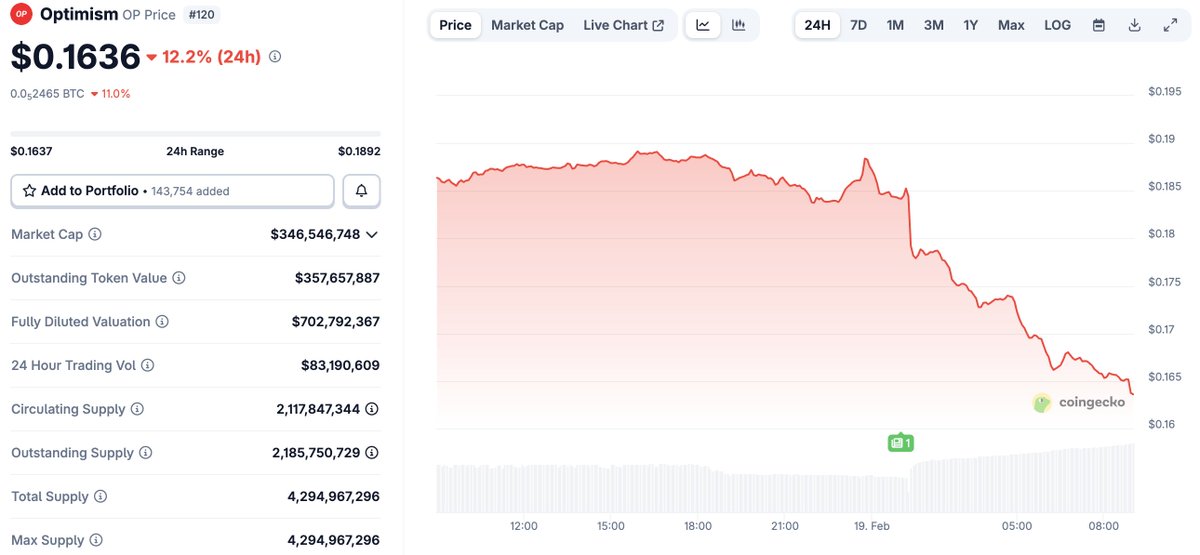Viewport: 1200px width, 555px height.
Task: Click the green event marker on chart
Action: (900, 442)
